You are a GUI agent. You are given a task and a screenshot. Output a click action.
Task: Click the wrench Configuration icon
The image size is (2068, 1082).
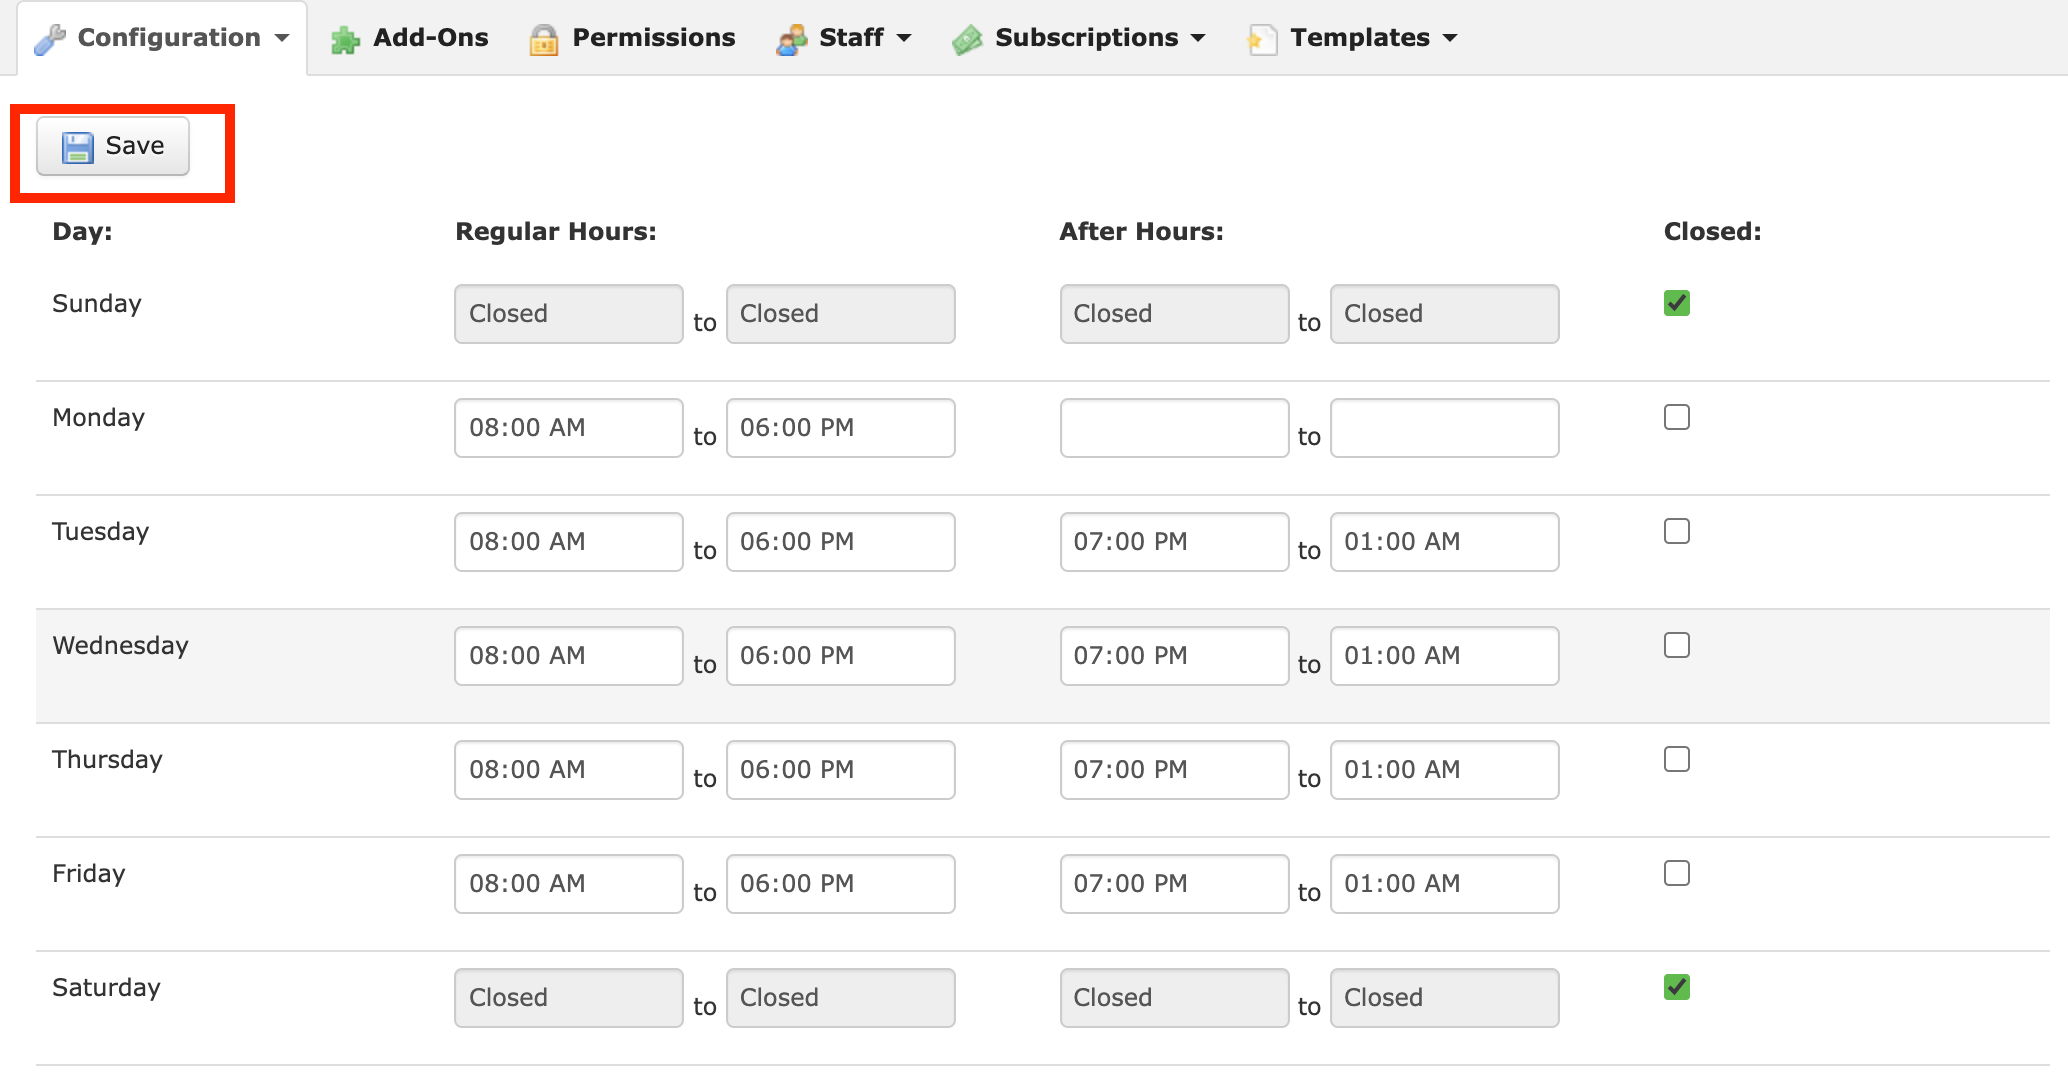[49, 39]
